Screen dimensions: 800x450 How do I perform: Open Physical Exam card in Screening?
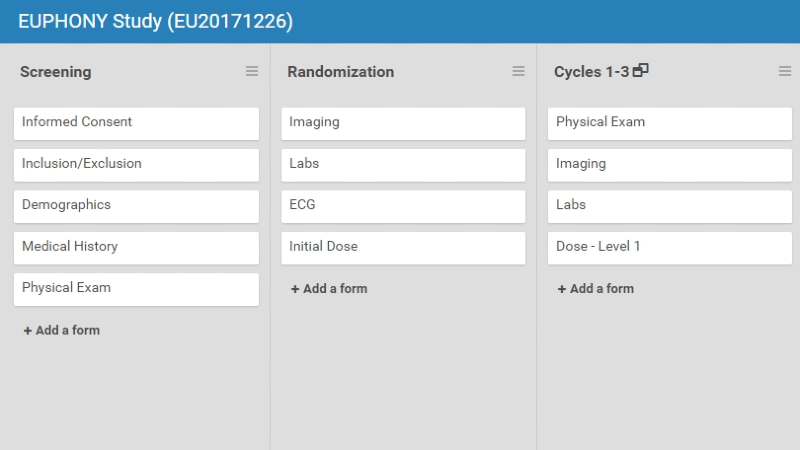[136, 288]
